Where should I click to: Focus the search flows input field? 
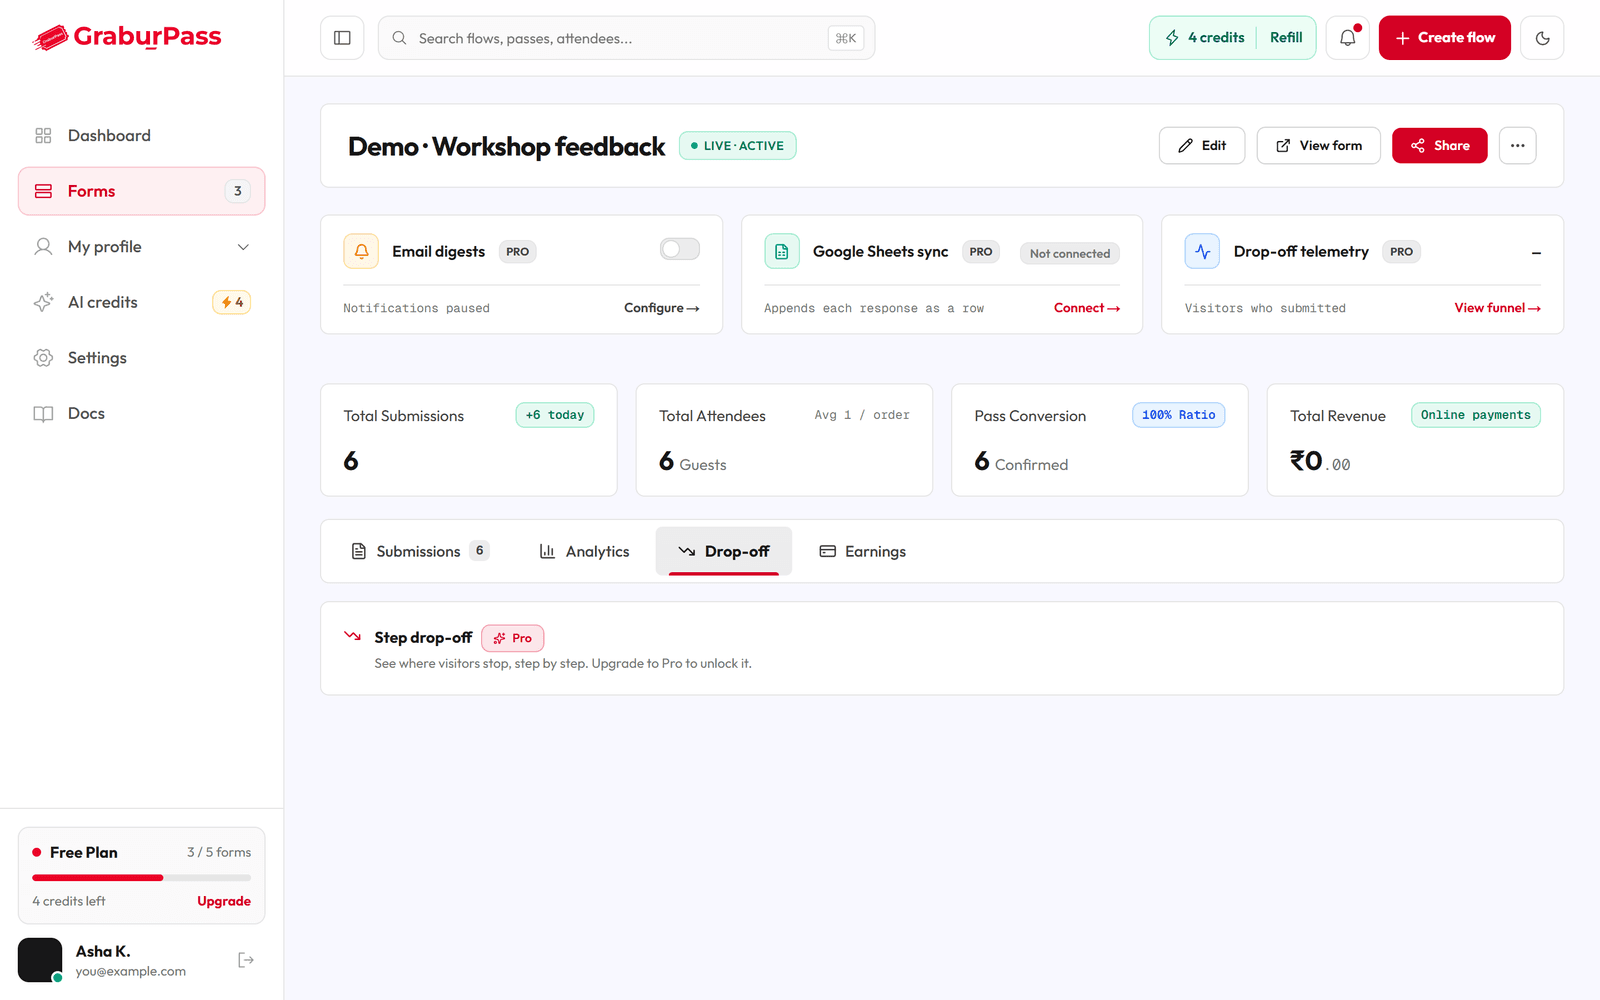tap(626, 38)
